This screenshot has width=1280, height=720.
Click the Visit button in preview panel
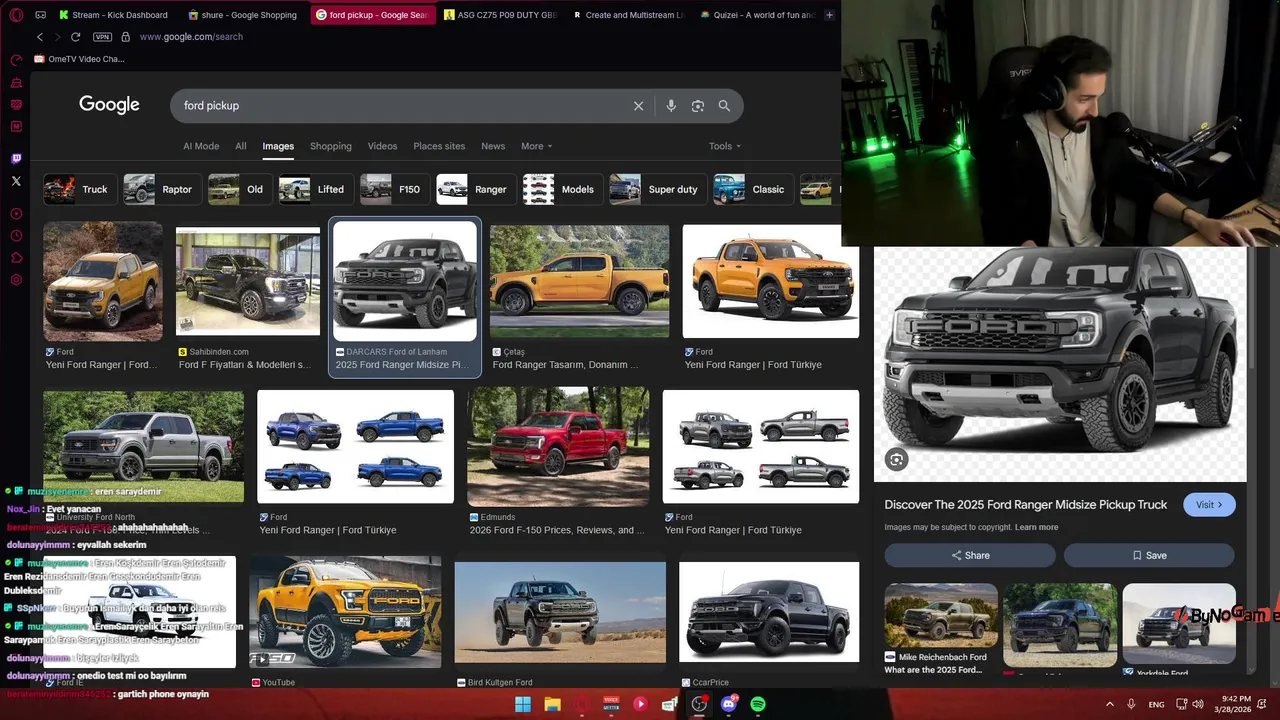point(1209,505)
